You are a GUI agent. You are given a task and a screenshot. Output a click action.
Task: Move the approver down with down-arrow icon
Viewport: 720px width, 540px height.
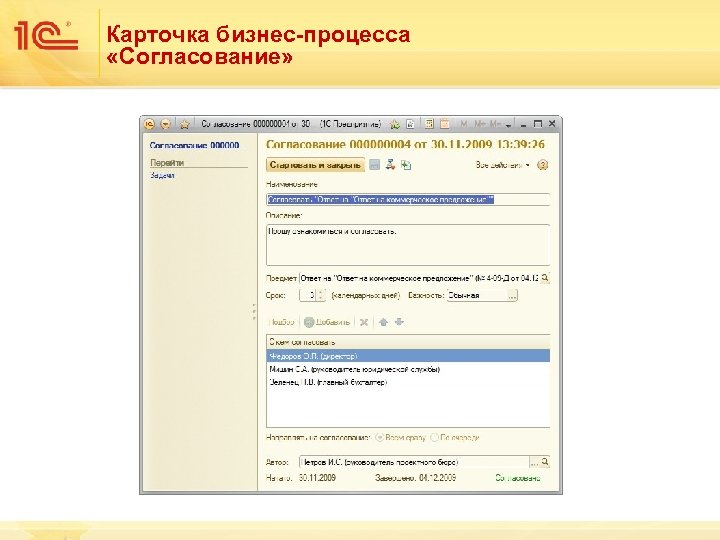(x=399, y=322)
